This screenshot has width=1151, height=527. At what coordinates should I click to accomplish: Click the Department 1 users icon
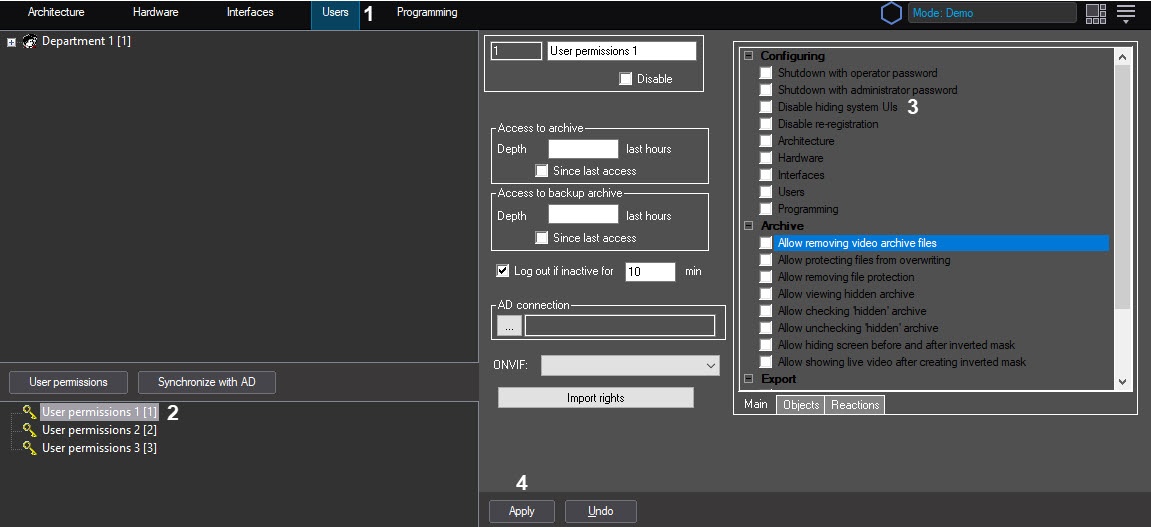pos(30,41)
